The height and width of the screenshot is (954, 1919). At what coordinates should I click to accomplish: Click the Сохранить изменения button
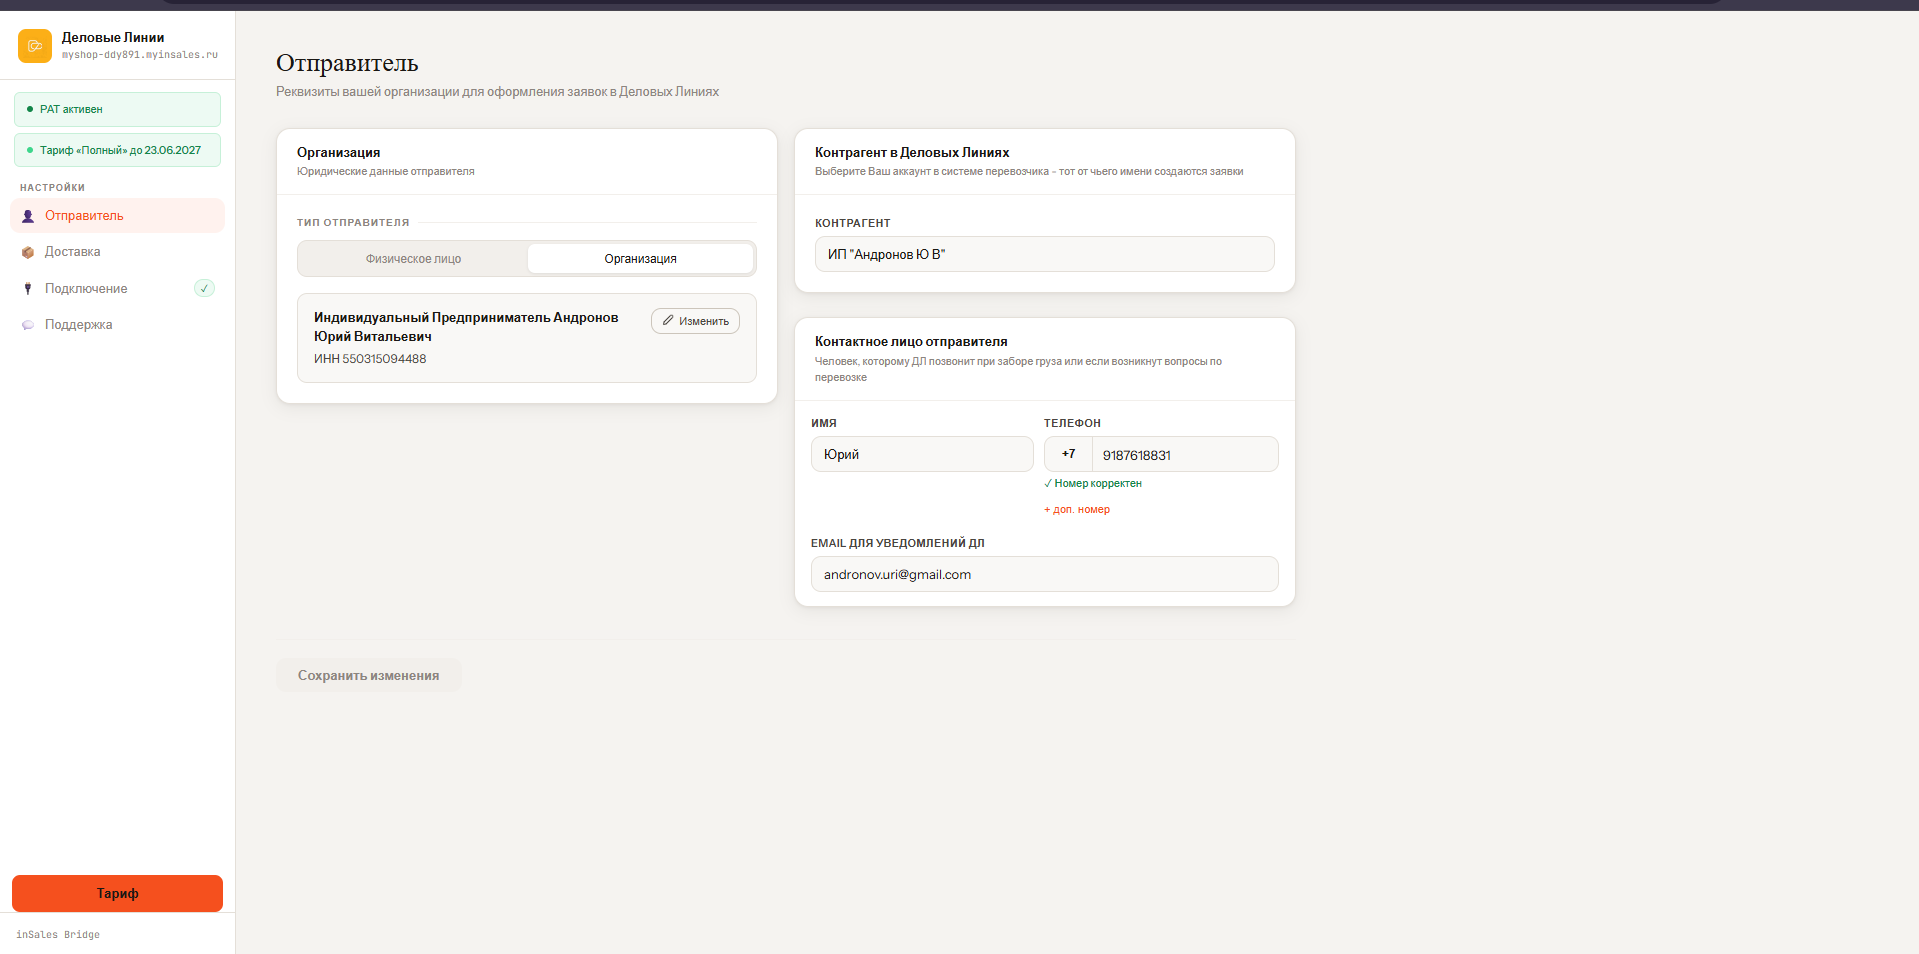368,676
